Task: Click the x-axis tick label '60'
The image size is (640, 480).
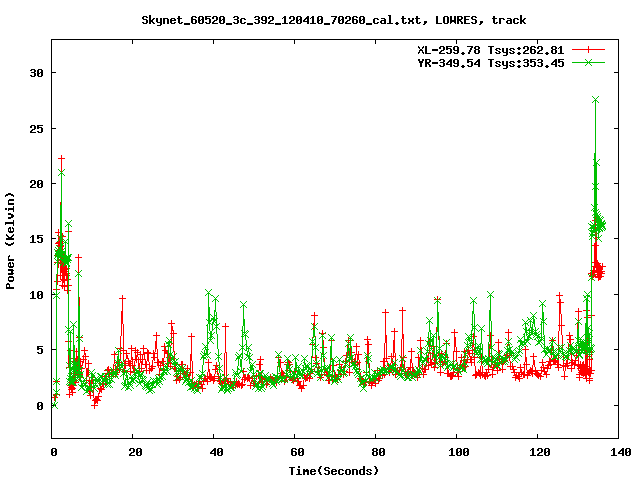Action: (x=297, y=452)
